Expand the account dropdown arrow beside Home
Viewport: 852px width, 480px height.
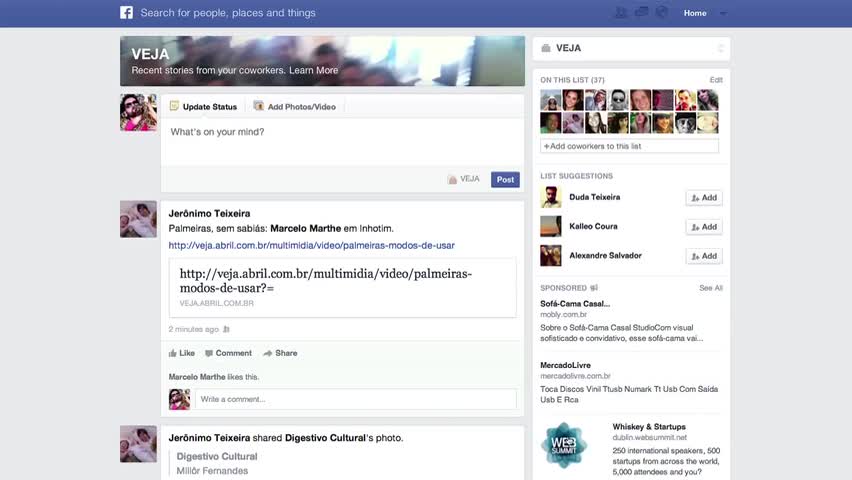(723, 13)
